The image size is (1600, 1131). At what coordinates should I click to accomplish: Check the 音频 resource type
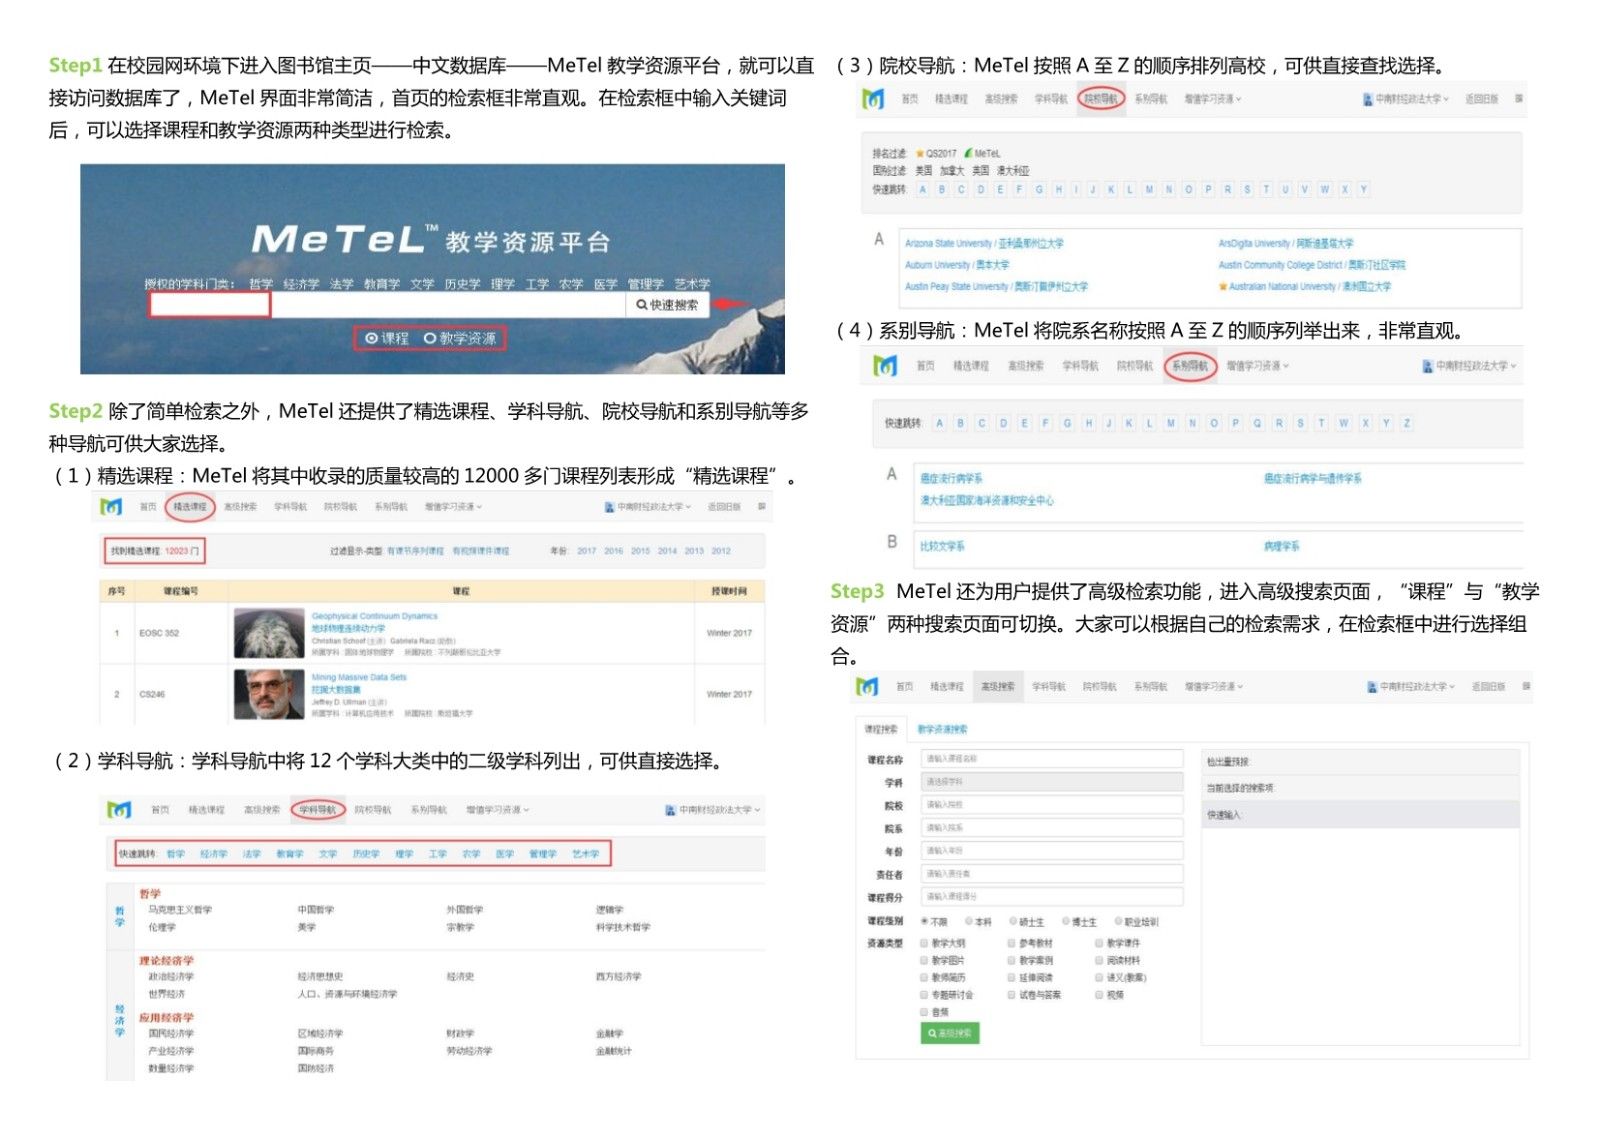924,1012
